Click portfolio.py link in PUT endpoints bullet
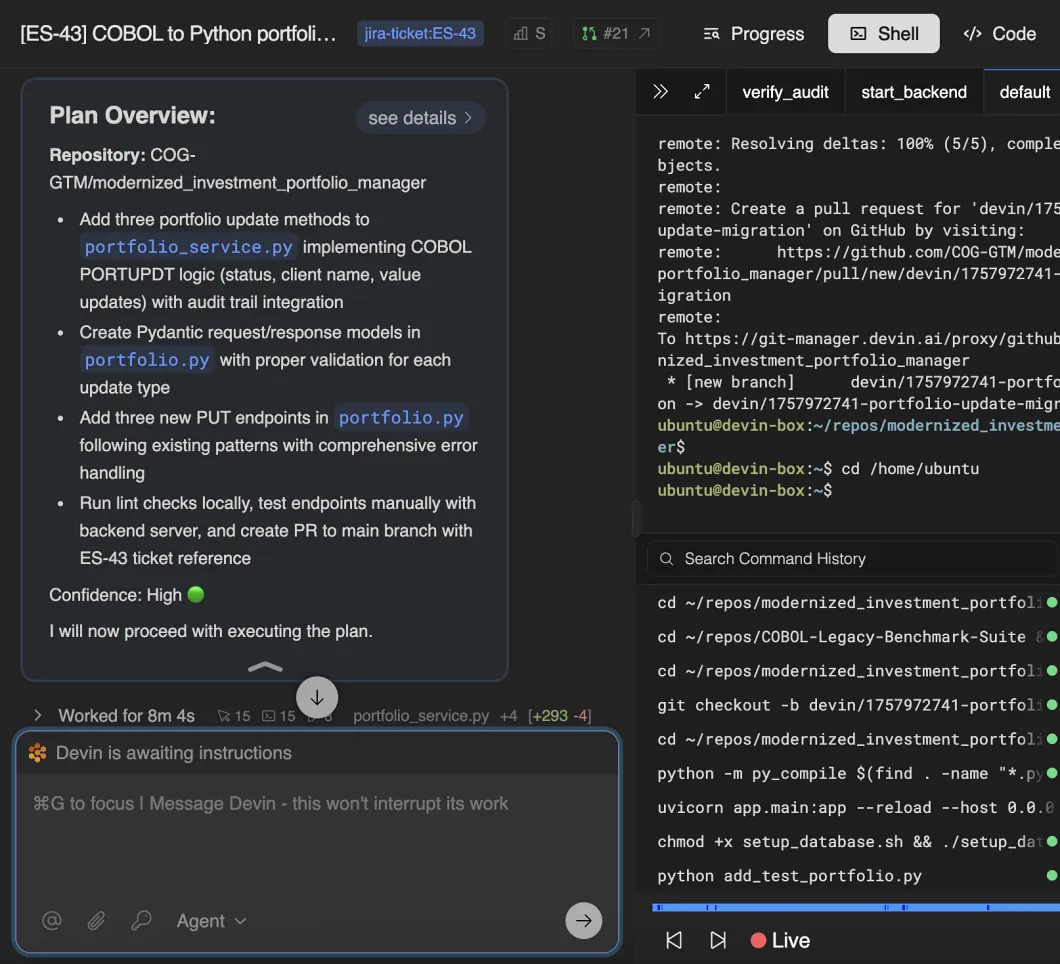This screenshot has height=964, width=1060. point(401,418)
